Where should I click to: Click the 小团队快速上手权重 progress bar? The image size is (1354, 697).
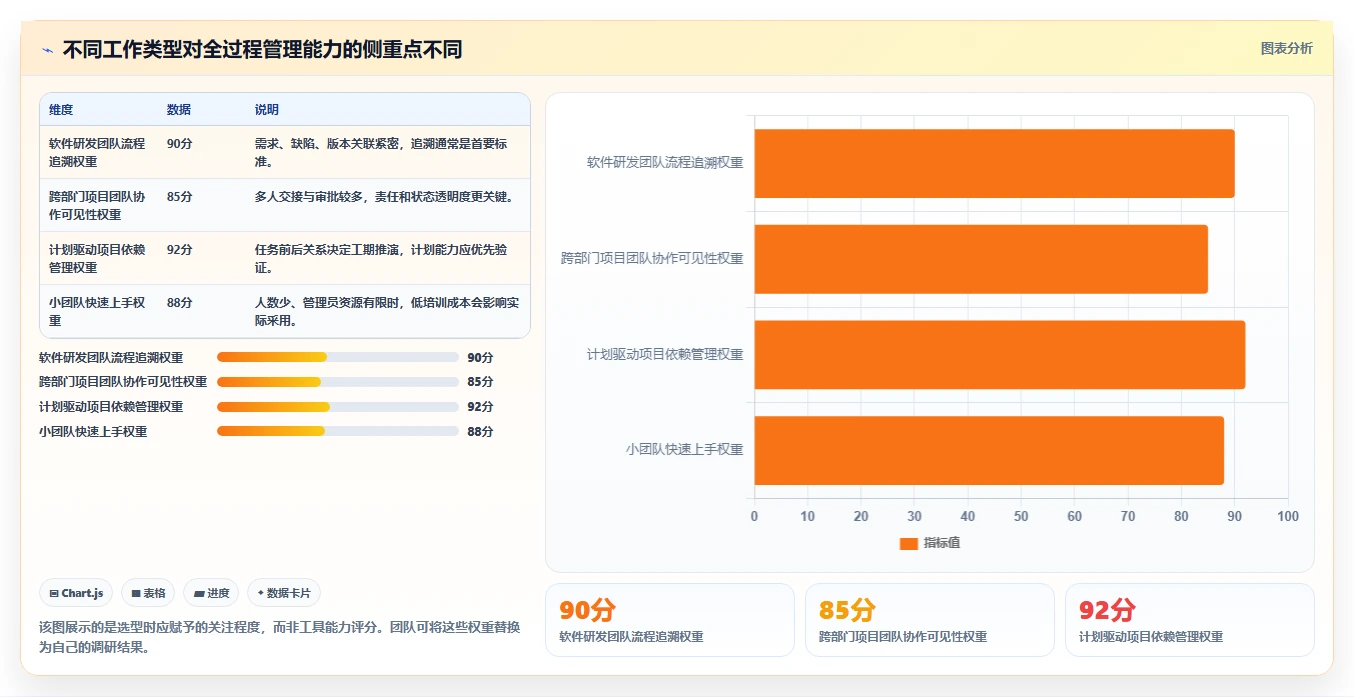pos(338,432)
